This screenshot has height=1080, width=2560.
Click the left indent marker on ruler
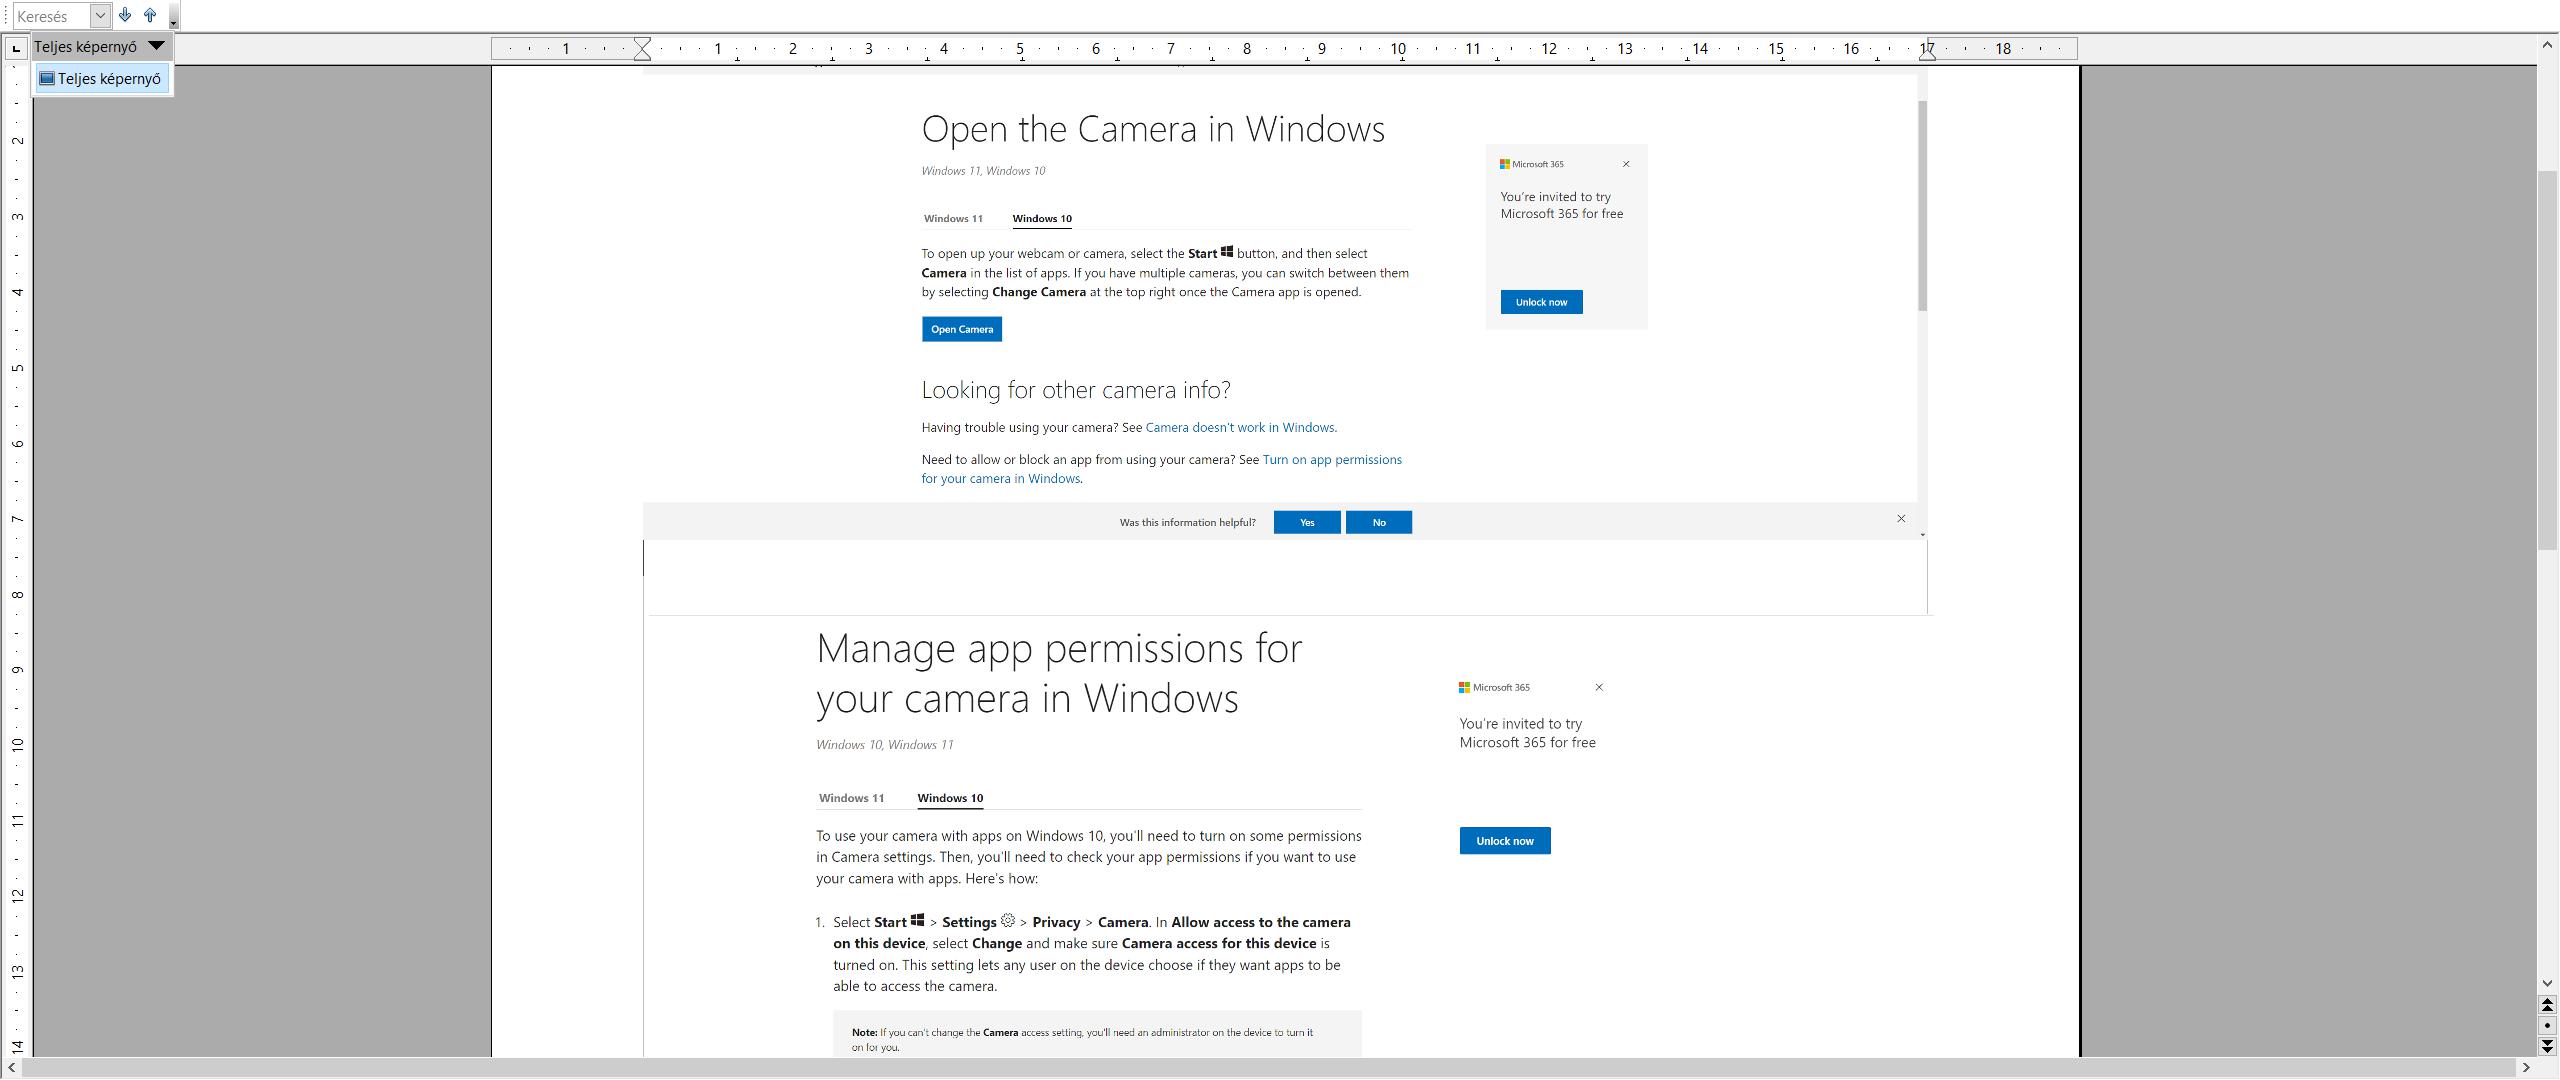click(643, 48)
